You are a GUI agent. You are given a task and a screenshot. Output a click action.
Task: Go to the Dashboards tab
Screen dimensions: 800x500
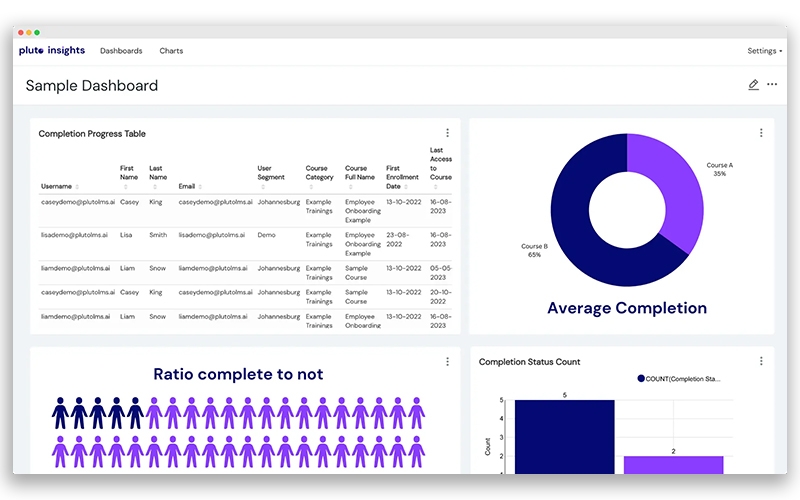pyautogui.click(x=121, y=51)
